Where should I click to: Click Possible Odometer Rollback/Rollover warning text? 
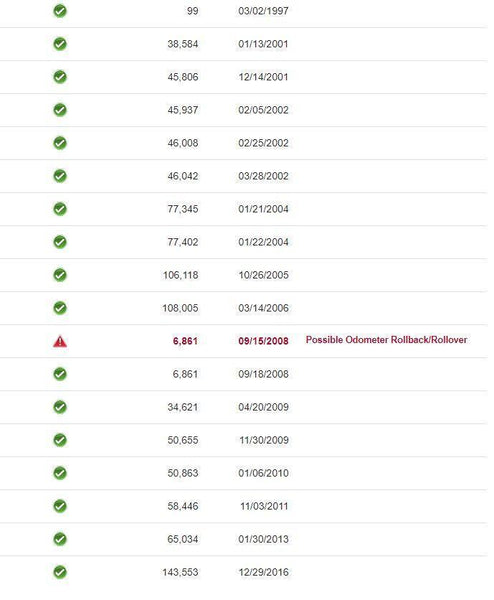[x=386, y=340]
